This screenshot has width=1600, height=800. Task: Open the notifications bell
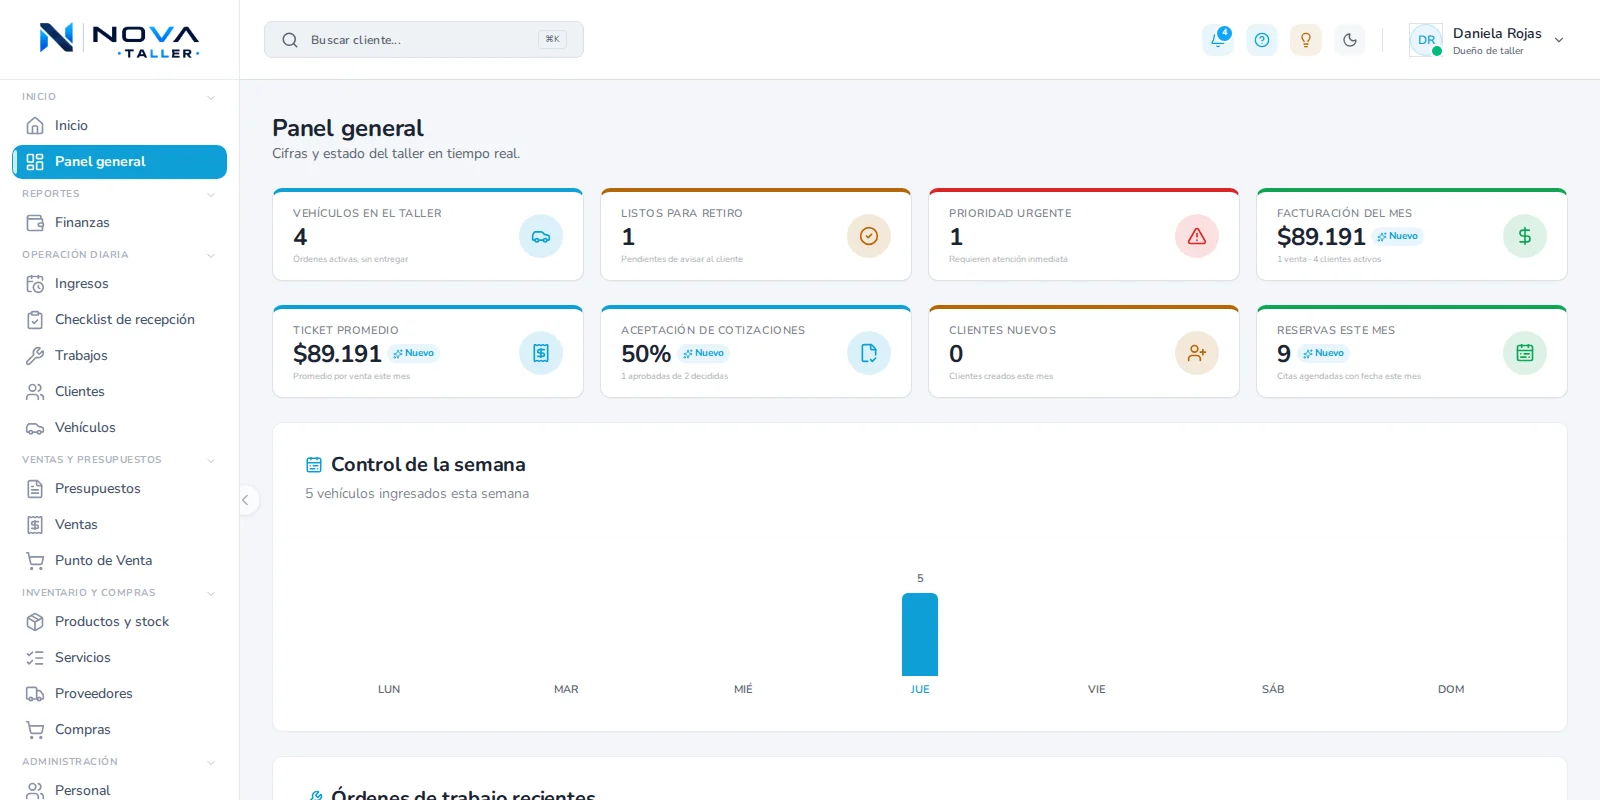(x=1218, y=40)
